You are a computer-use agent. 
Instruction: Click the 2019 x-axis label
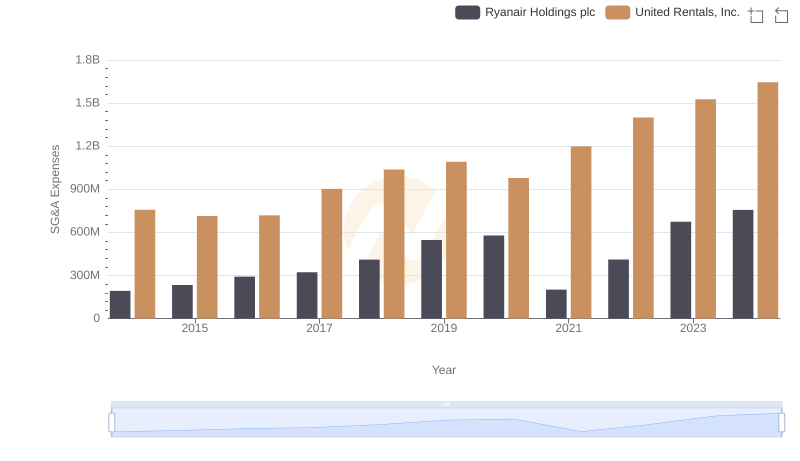444,328
